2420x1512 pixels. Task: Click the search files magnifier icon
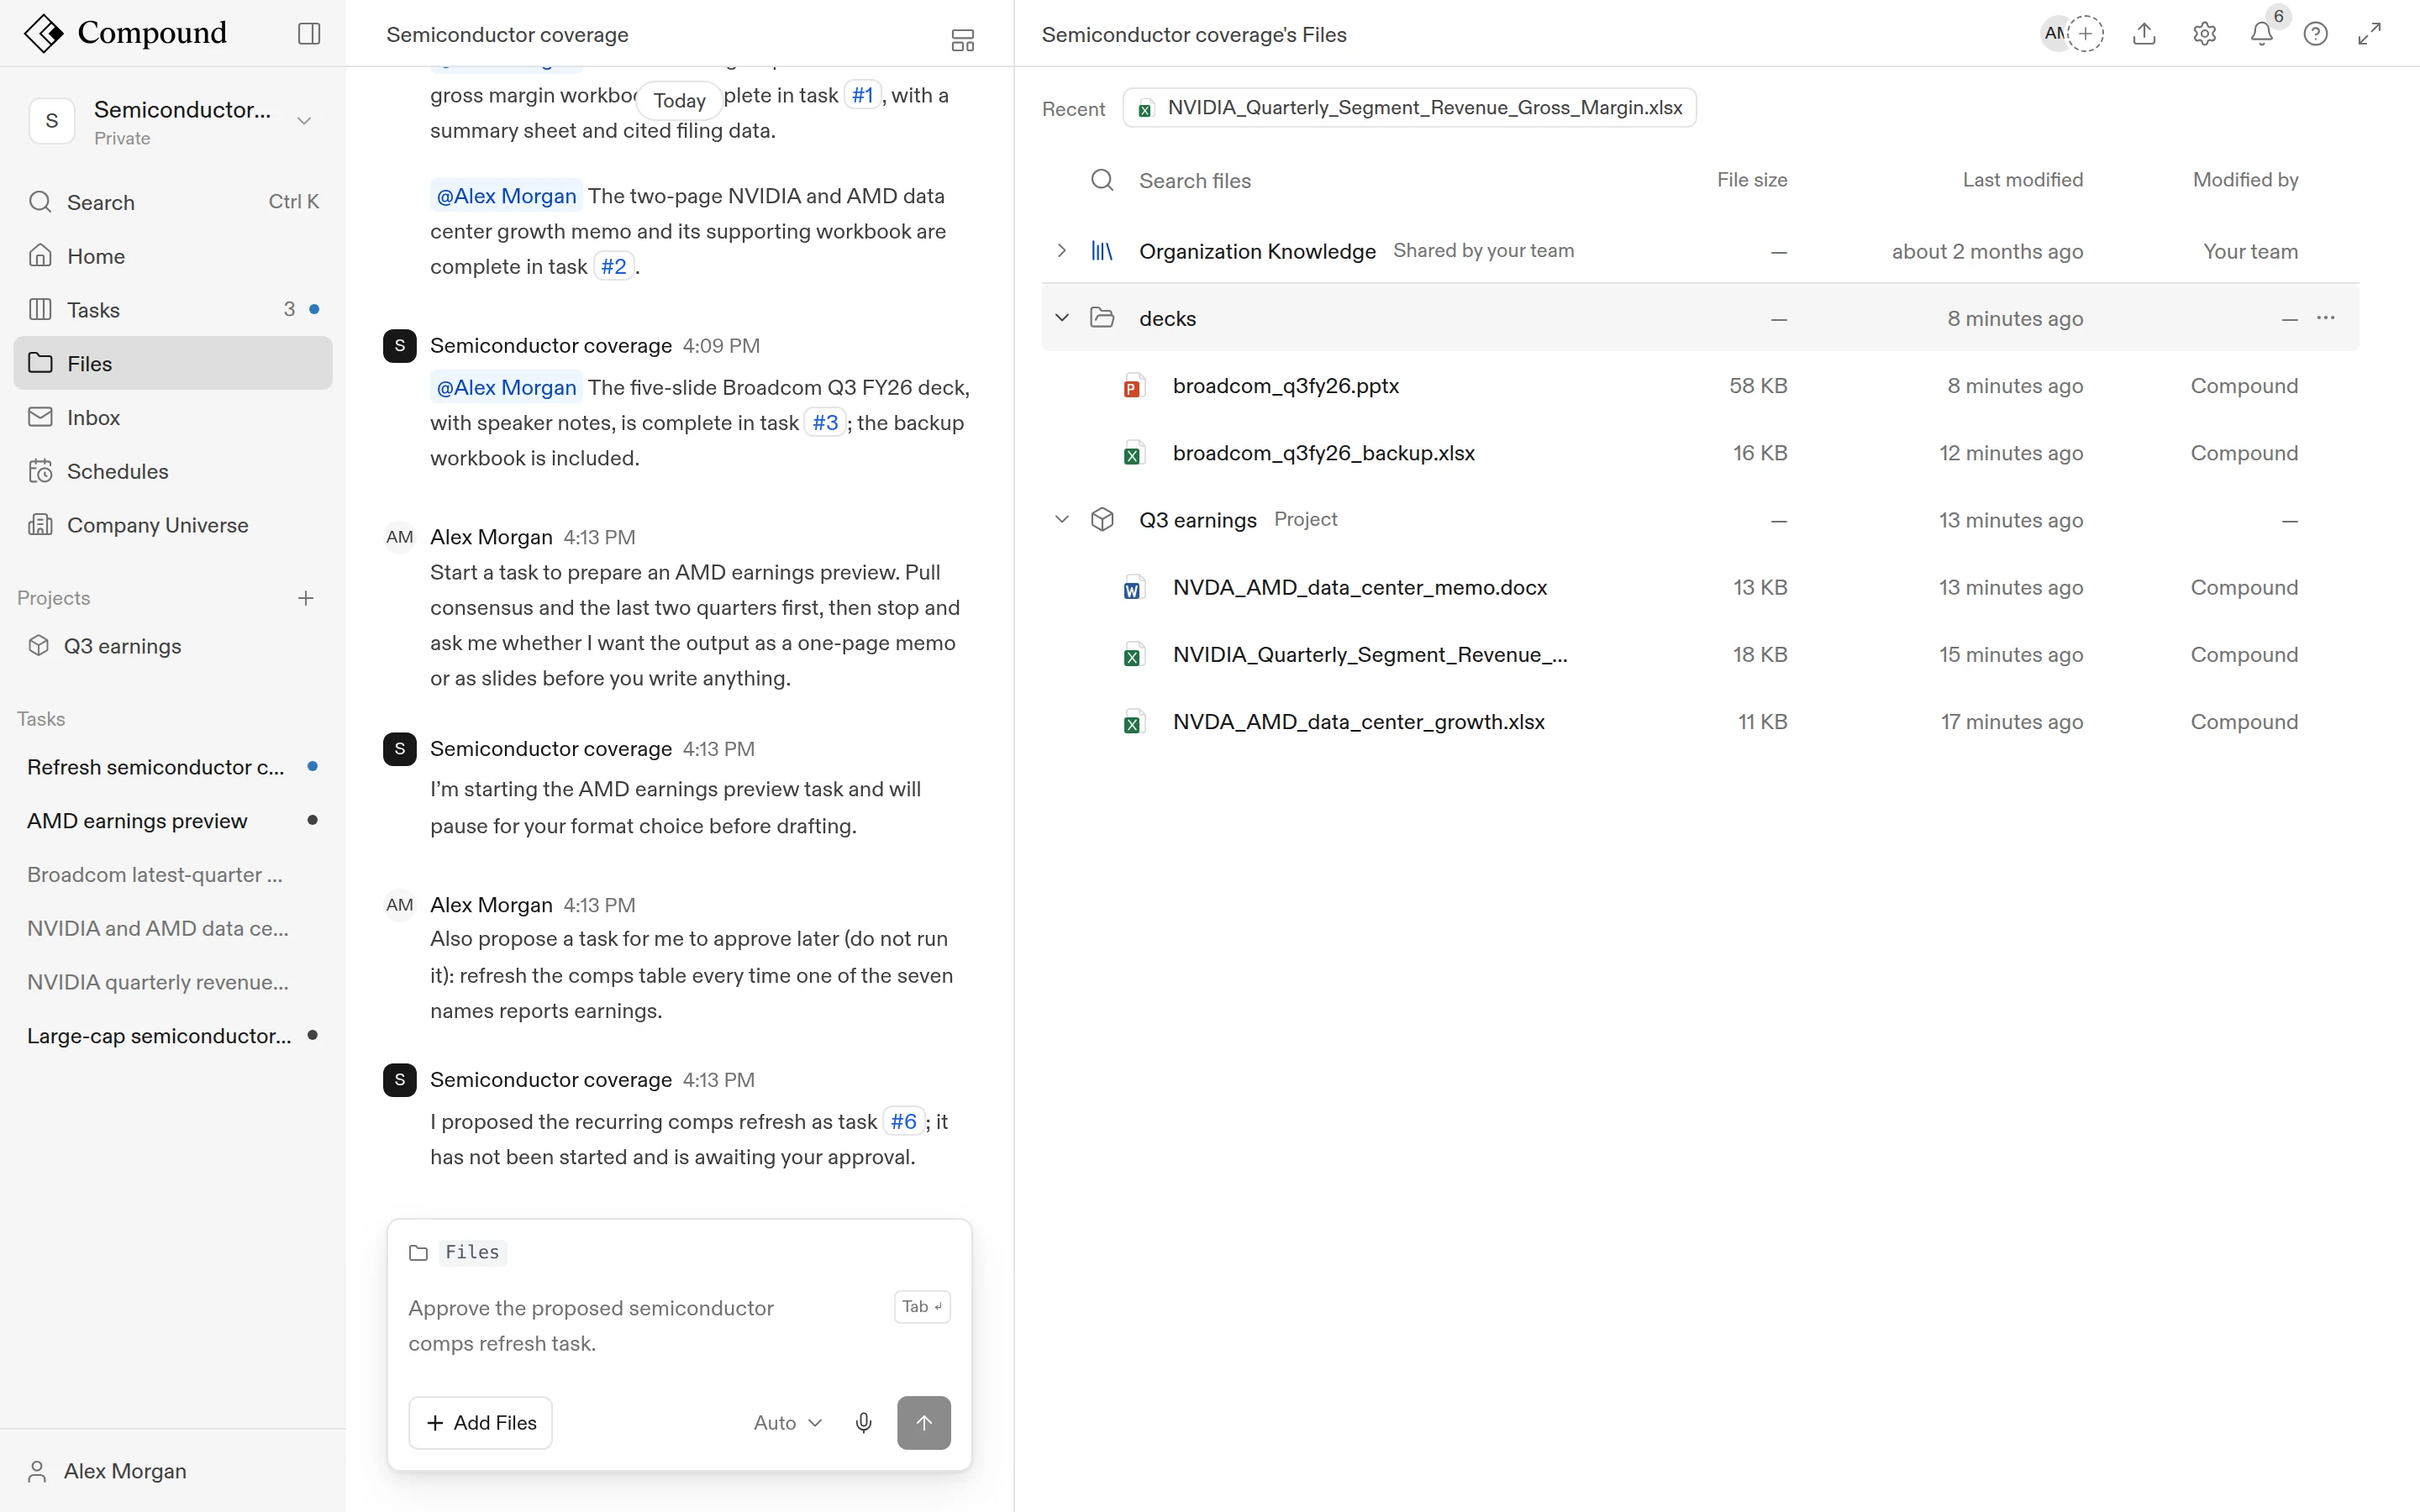pyautogui.click(x=1102, y=180)
